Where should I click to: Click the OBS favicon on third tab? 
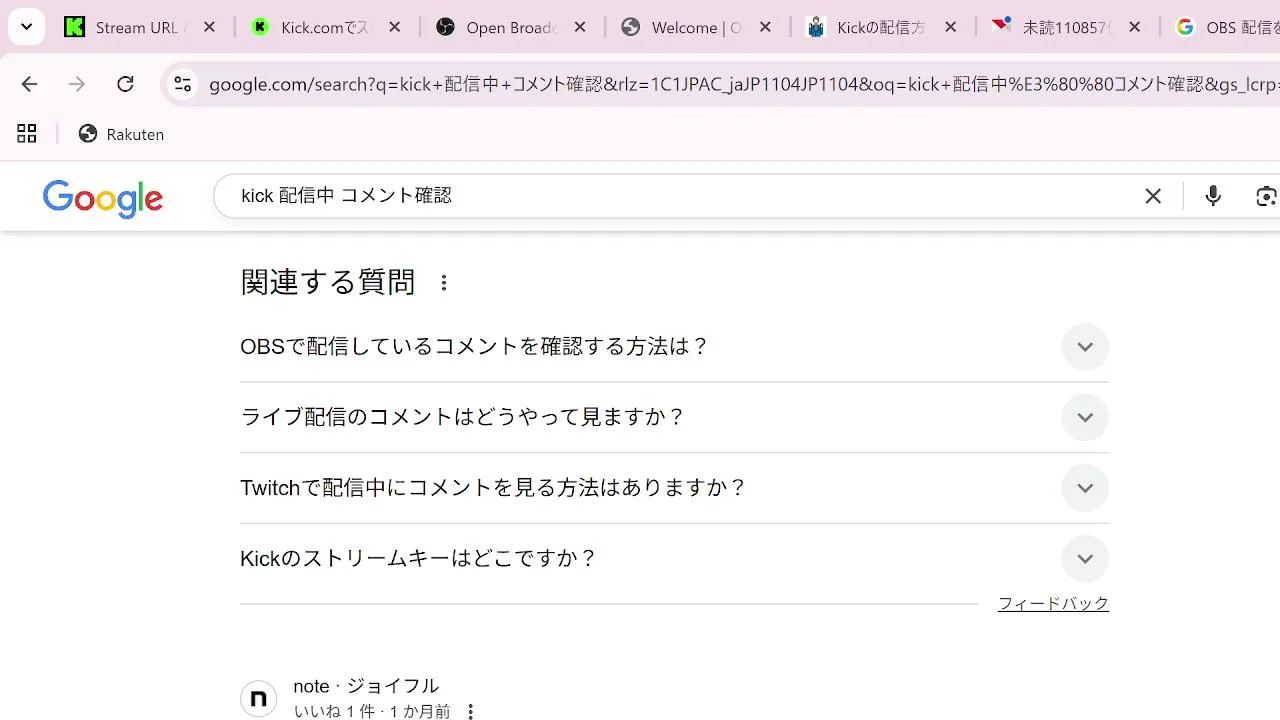click(x=446, y=27)
